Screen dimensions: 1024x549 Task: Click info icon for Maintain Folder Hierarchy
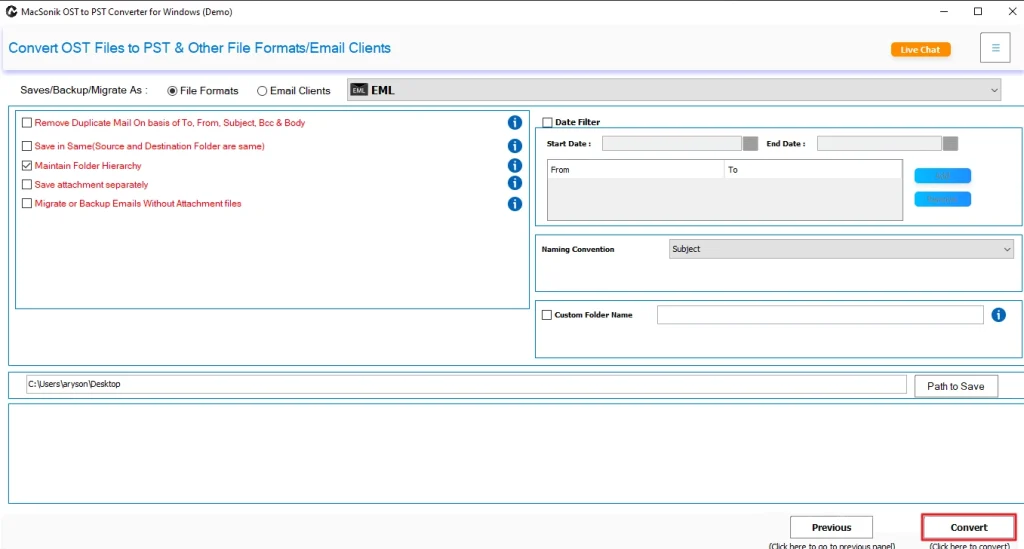pos(515,166)
